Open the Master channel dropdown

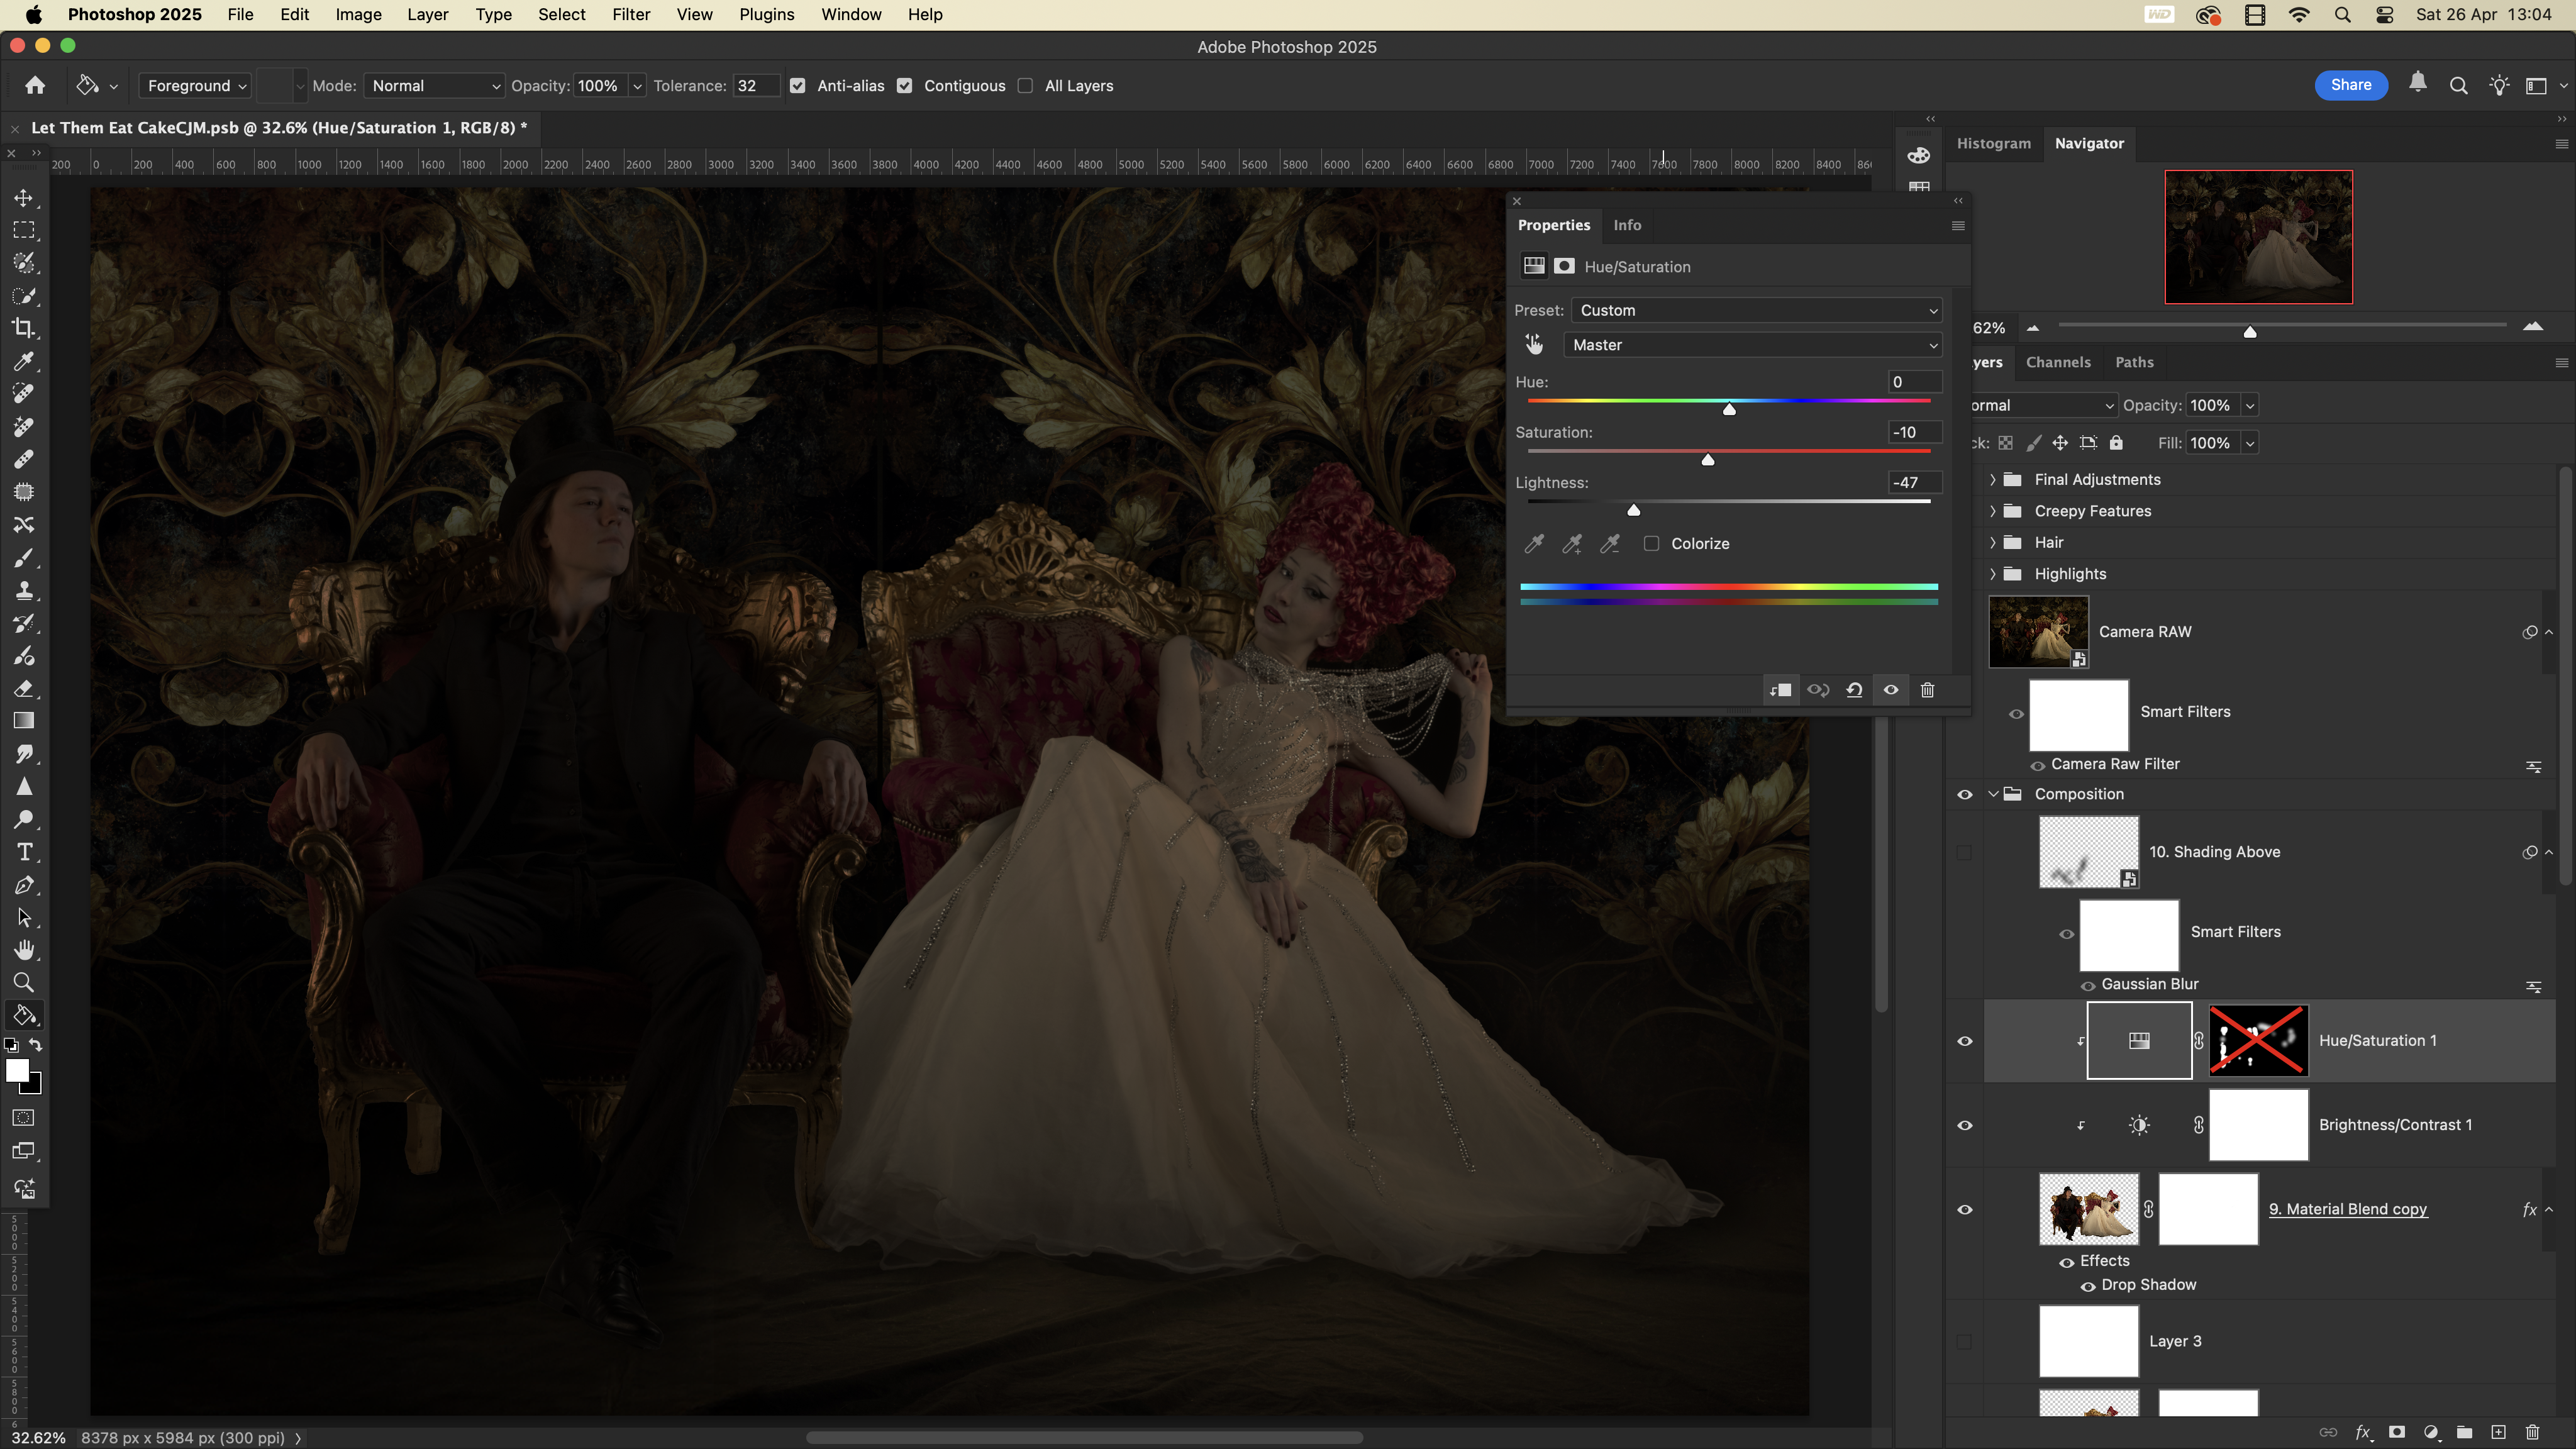[1753, 345]
